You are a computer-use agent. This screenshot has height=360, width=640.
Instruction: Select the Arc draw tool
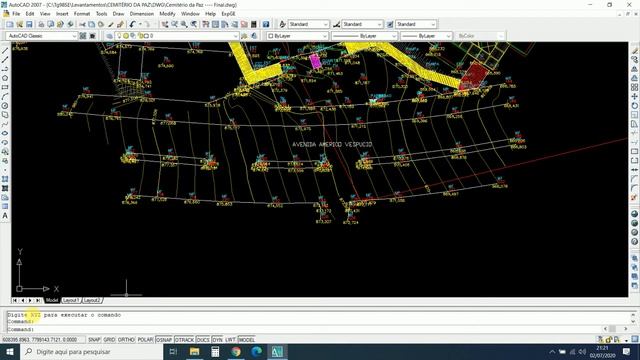point(5,97)
